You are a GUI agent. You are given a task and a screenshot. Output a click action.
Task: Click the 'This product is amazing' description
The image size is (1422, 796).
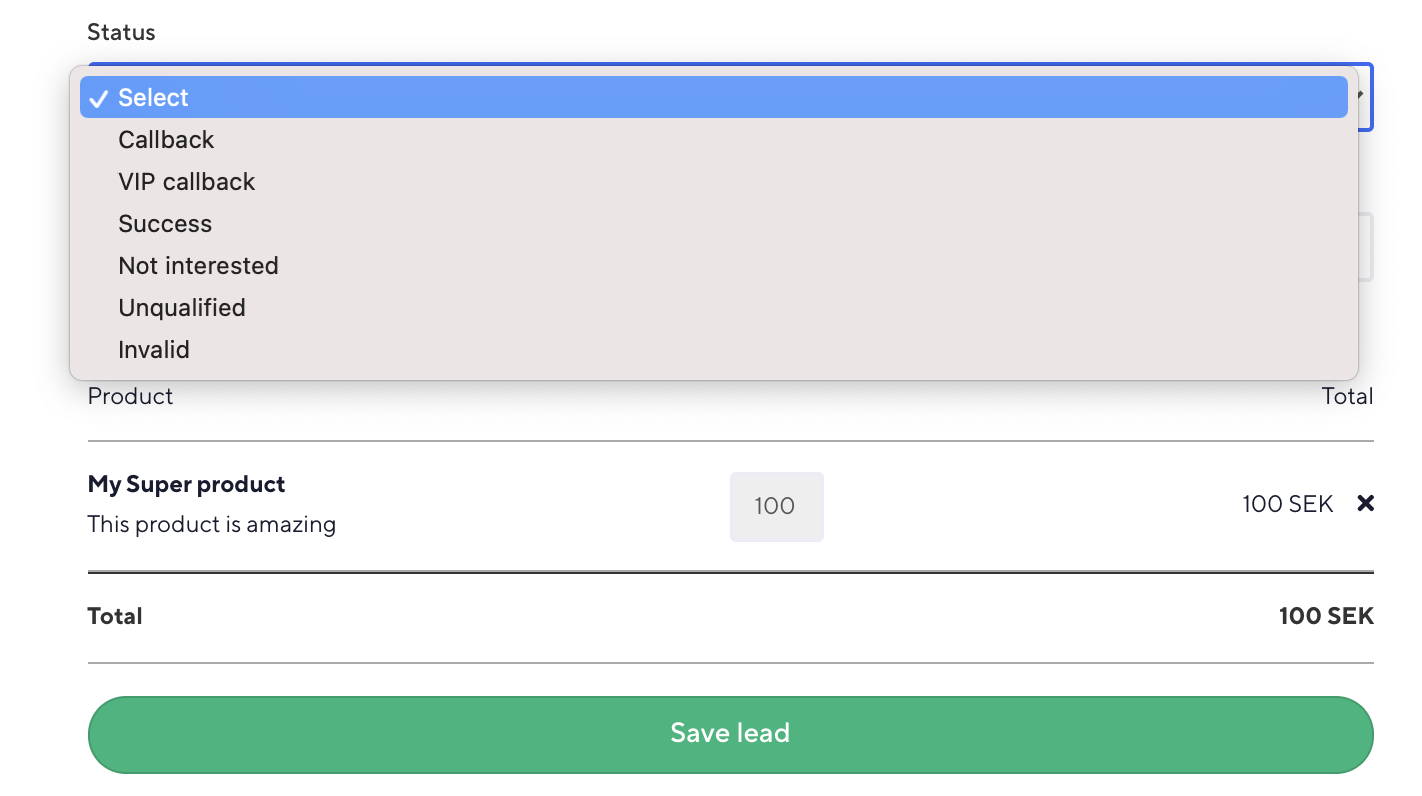[211, 524]
